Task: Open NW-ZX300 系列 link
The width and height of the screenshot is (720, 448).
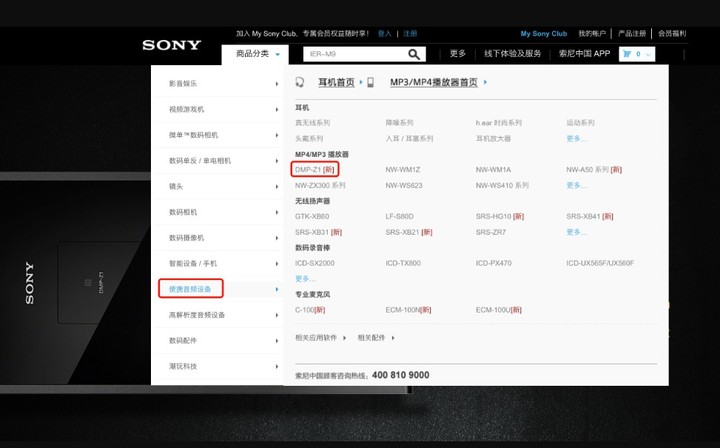Action: 320,185
